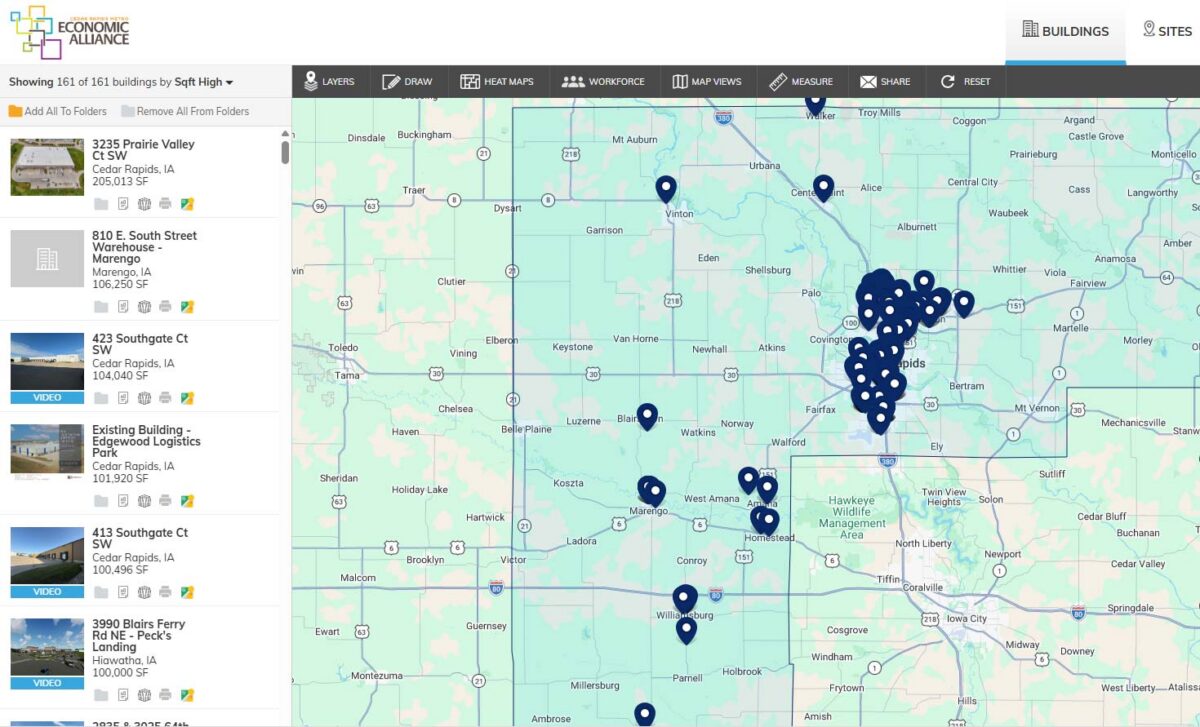Add 810 E. South Street Warehouse to folder
1200x727 pixels.
(101, 307)
